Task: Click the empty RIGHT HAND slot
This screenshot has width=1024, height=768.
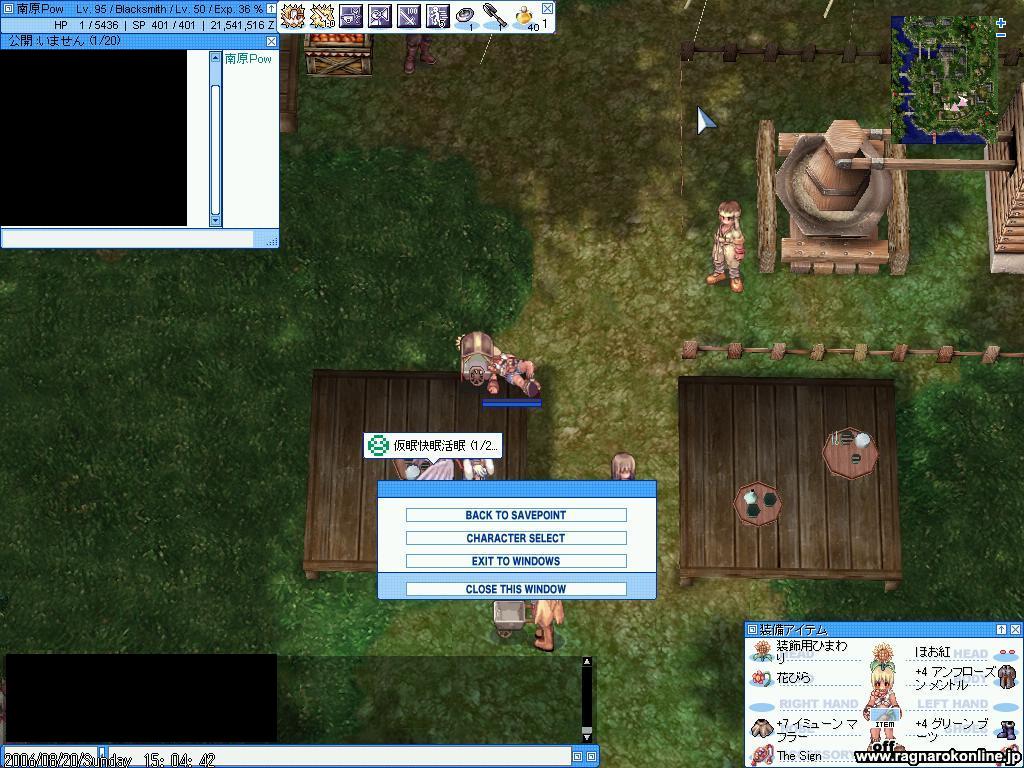Action: tap(761, 707)
